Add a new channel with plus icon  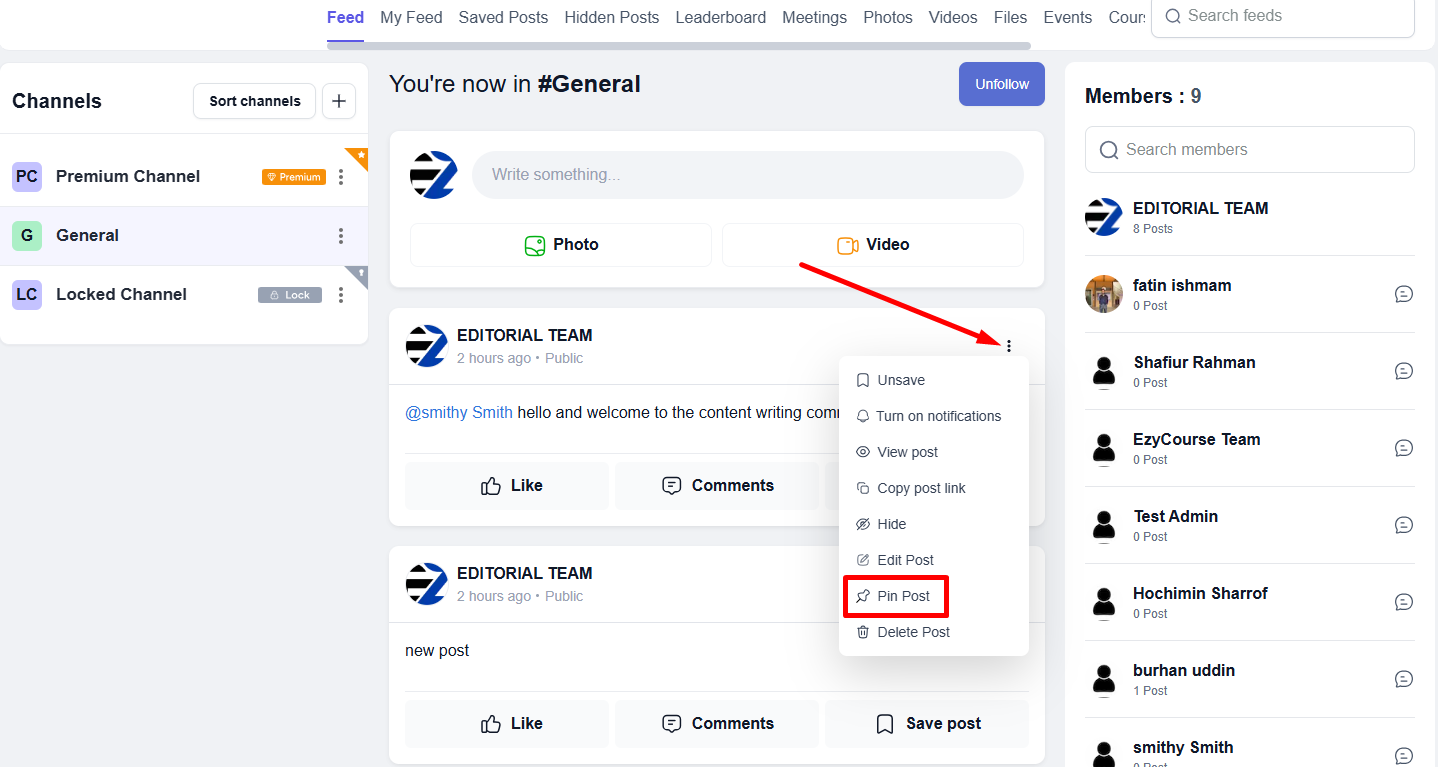(339, 101)
